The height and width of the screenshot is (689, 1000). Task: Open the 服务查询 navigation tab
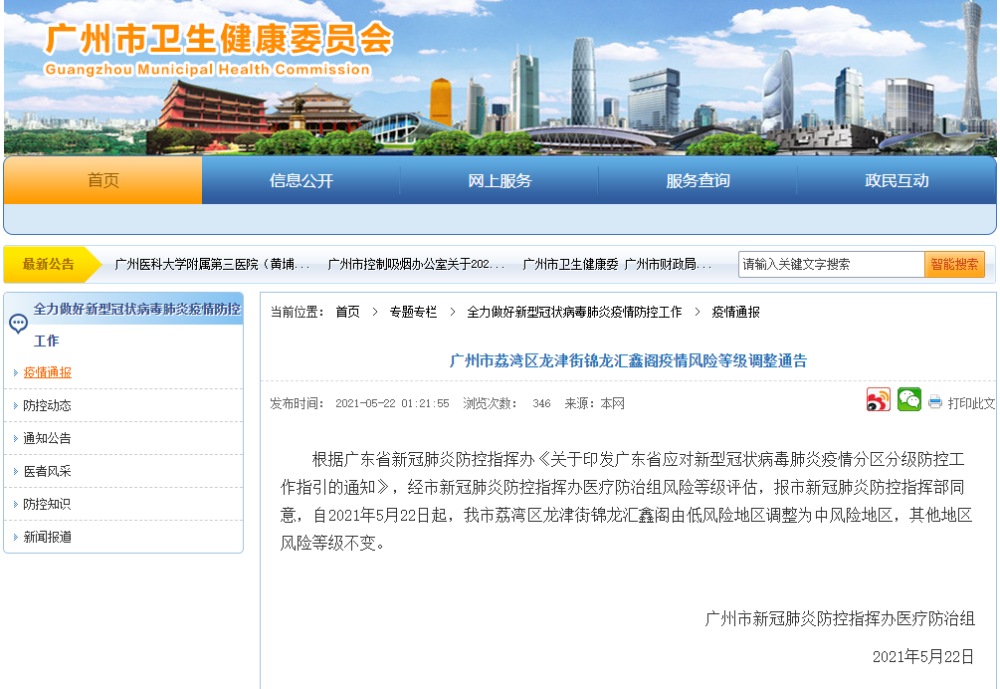[697, 181]
